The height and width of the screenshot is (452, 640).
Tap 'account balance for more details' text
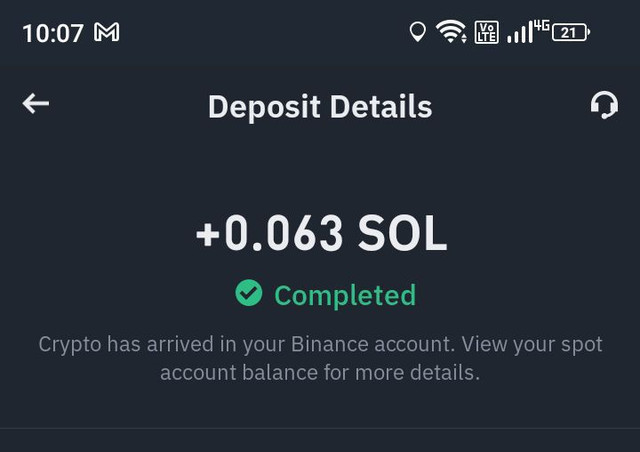[320, 372]
